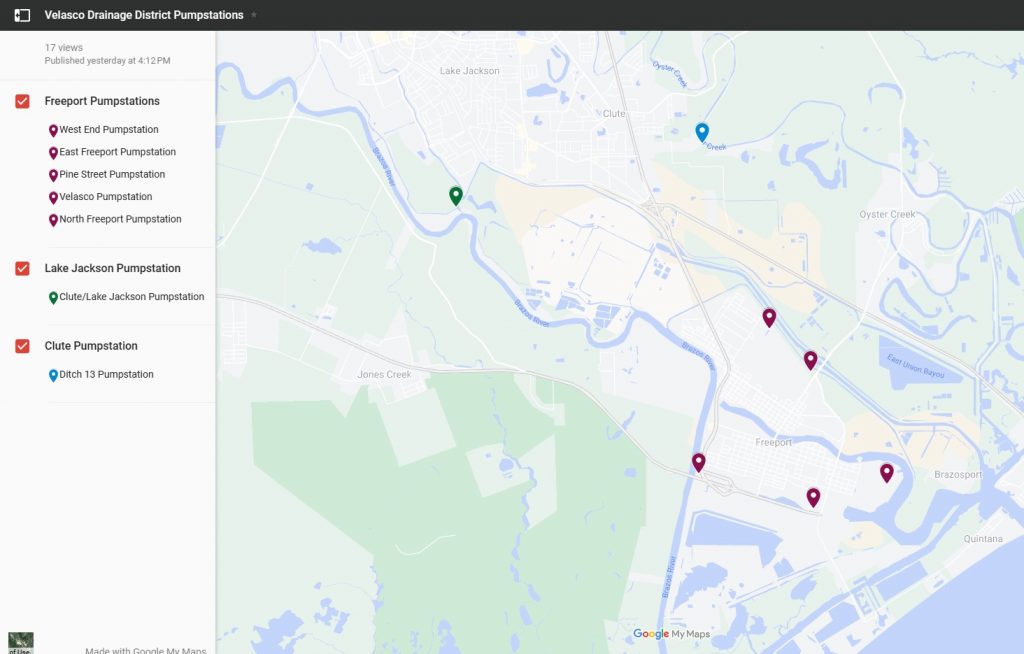Select West End Pumpstation in the list
Image resolution: width=1024 pixels, height=654 pixels.
tap(108, 130)
